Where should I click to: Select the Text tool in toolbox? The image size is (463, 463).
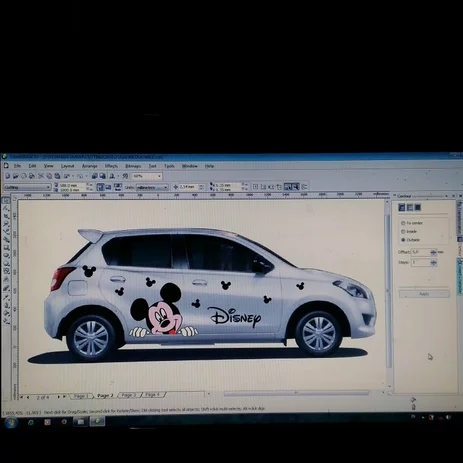coord(6,279)
